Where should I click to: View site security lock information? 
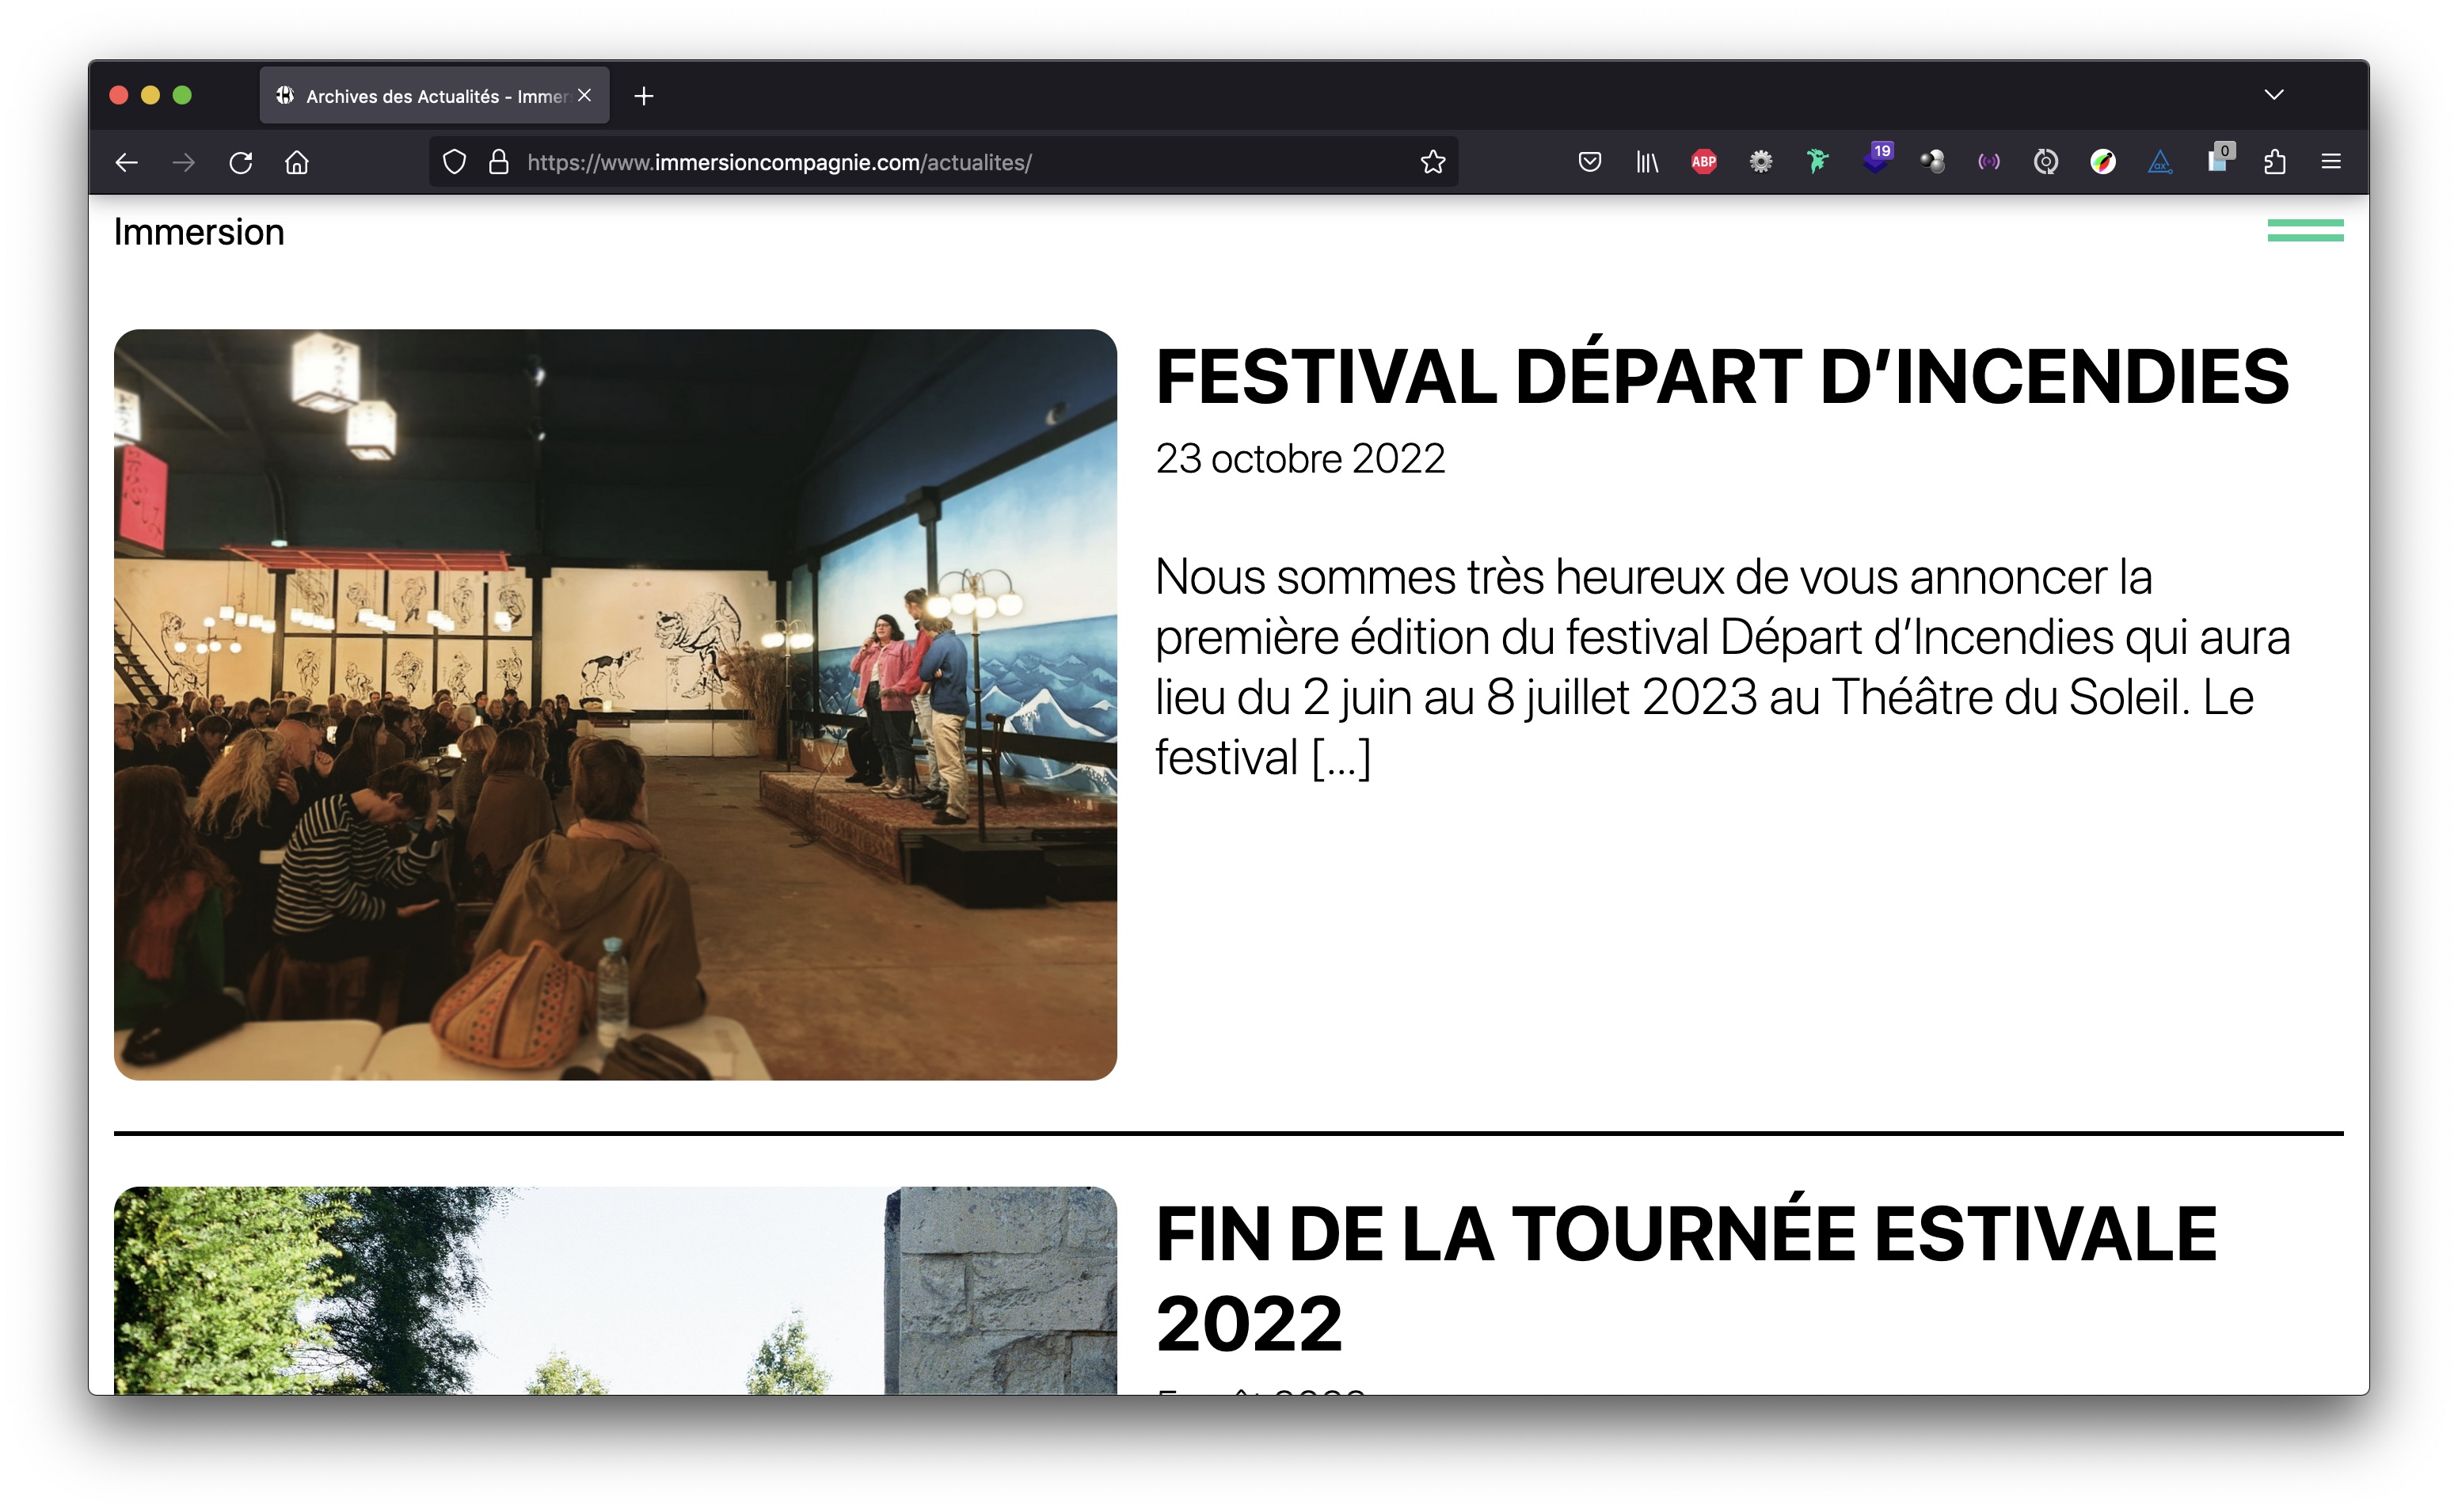(499, 162)
